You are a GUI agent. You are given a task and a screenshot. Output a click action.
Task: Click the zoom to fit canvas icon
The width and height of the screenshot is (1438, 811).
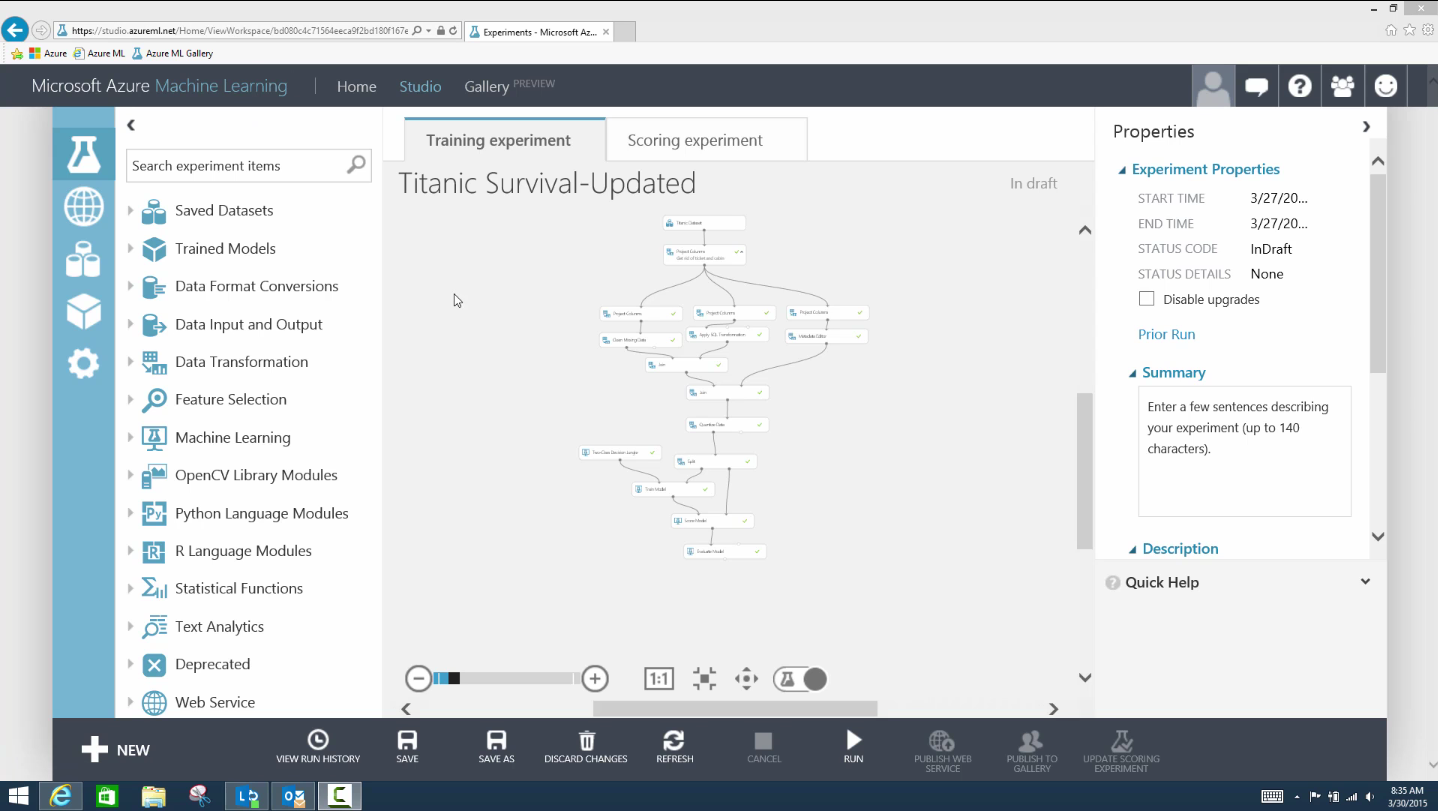click(x=705, y=679)
